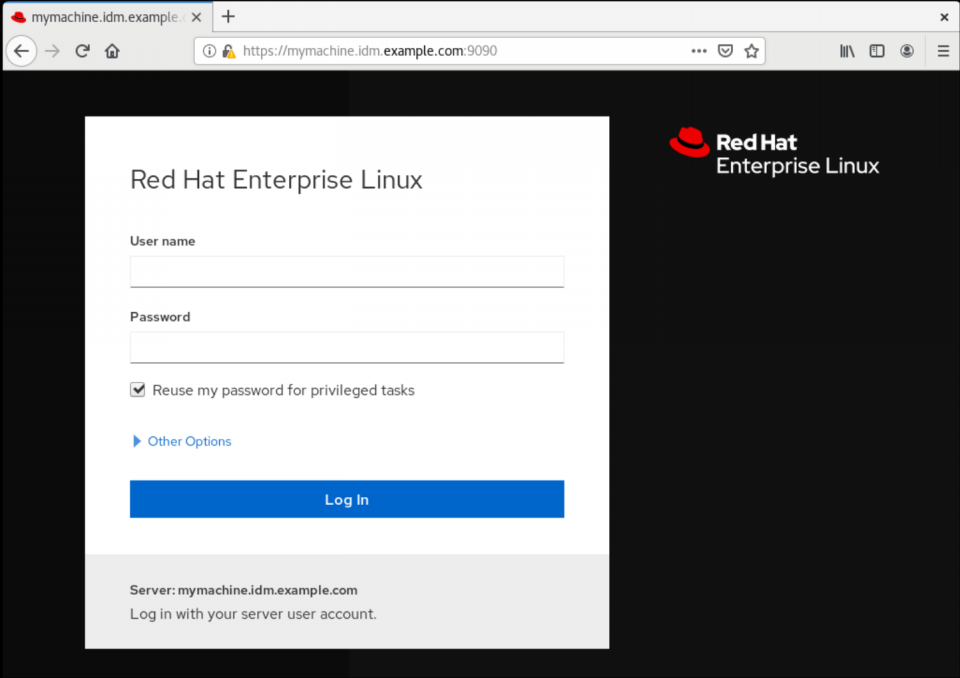Open the browser hamburger menu

(943, 51)
